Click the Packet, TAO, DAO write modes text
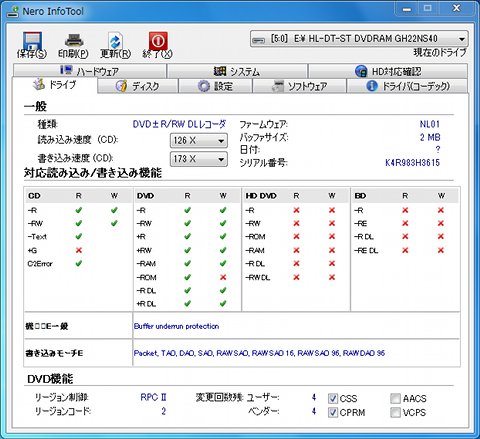 pyautogui.click(x=259, y=353)
